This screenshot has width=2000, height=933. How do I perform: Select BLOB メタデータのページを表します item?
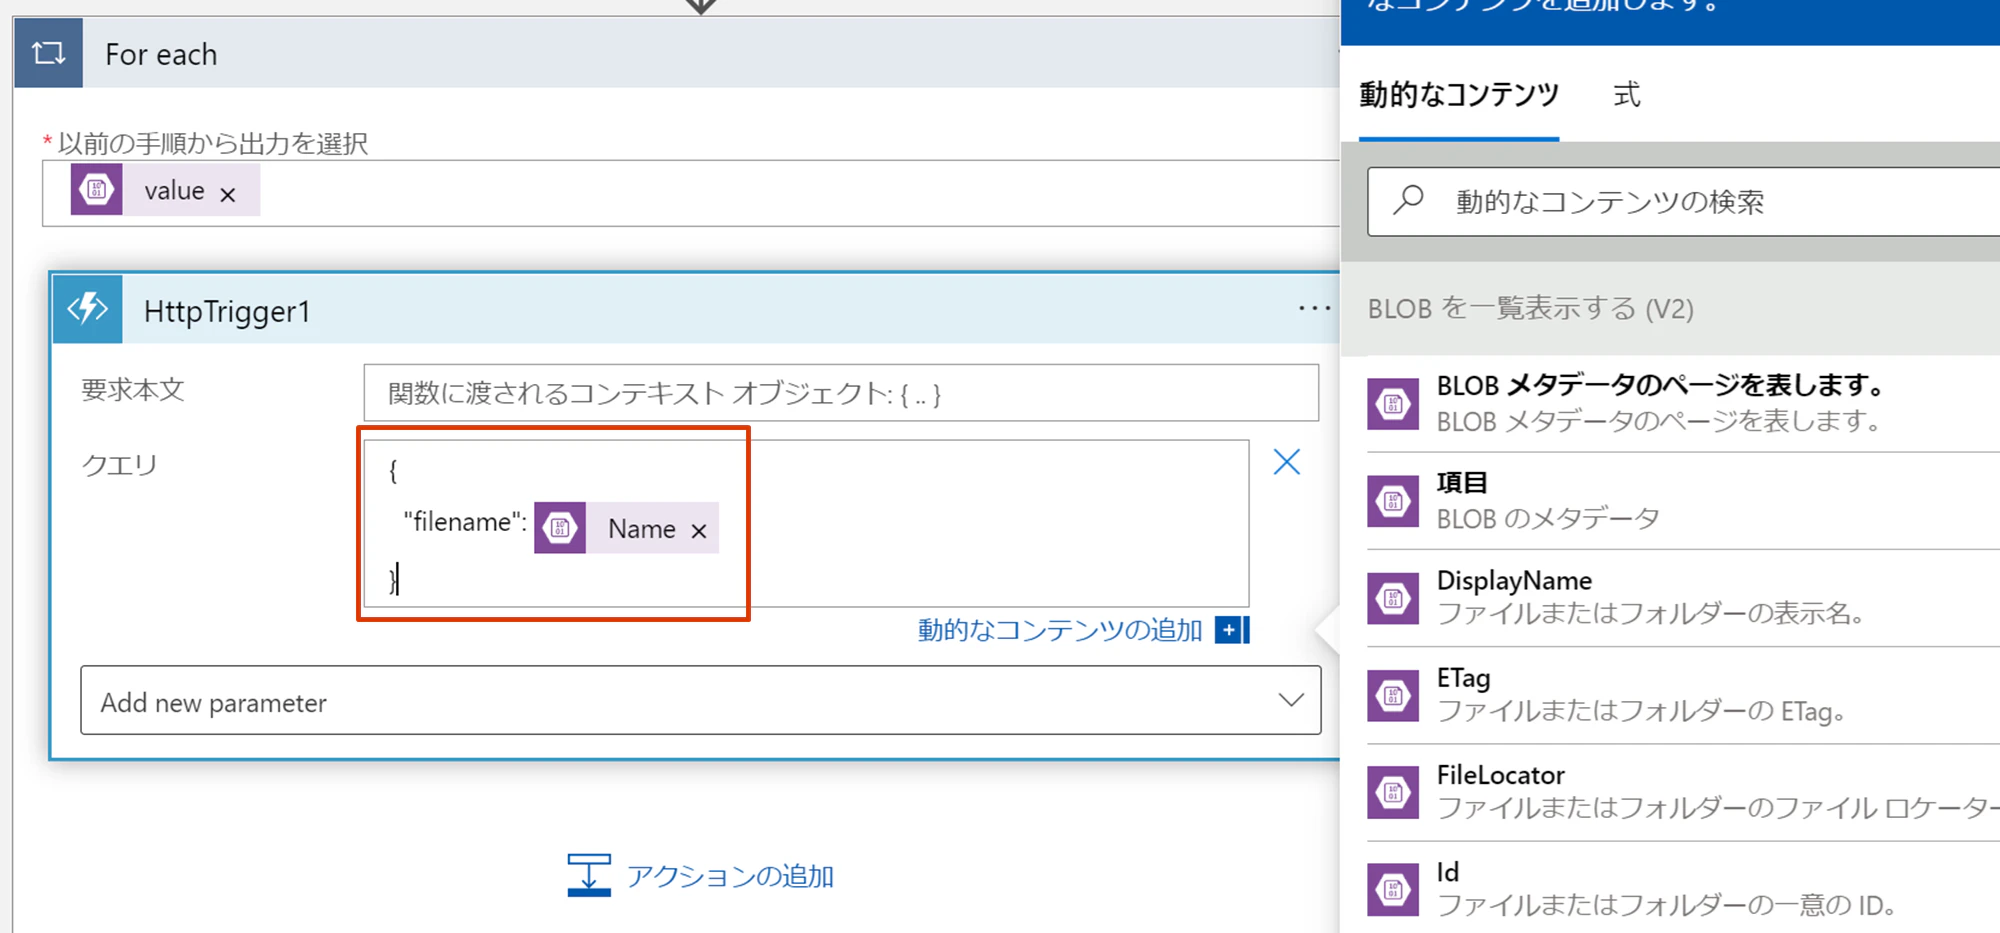coord(1684,404)
